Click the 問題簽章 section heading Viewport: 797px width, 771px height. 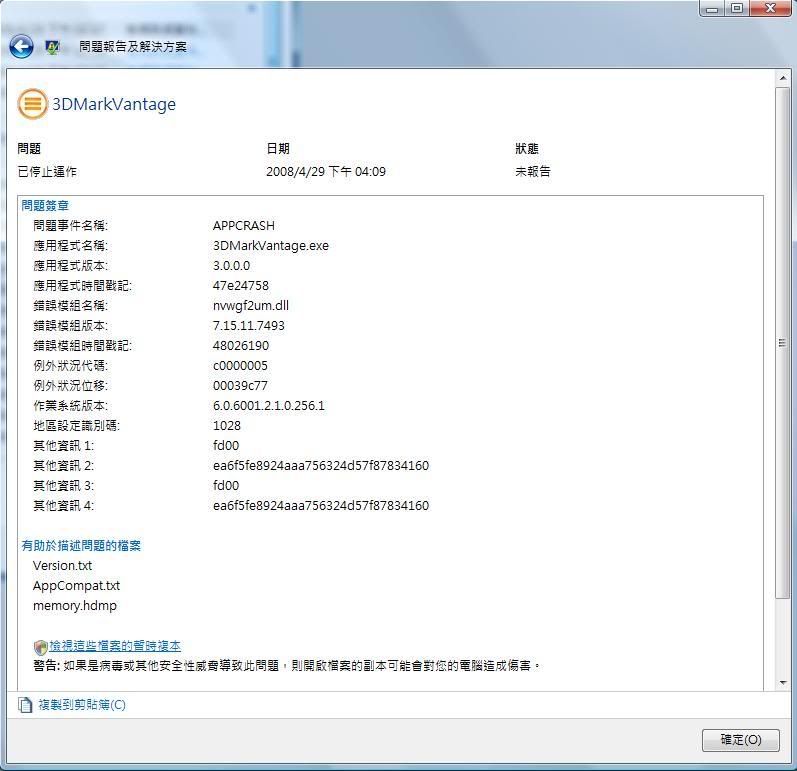tap(45, 205)
